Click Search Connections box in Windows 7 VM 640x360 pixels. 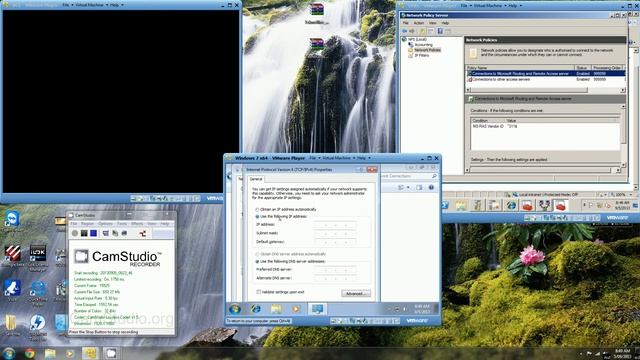pos(409,176)
